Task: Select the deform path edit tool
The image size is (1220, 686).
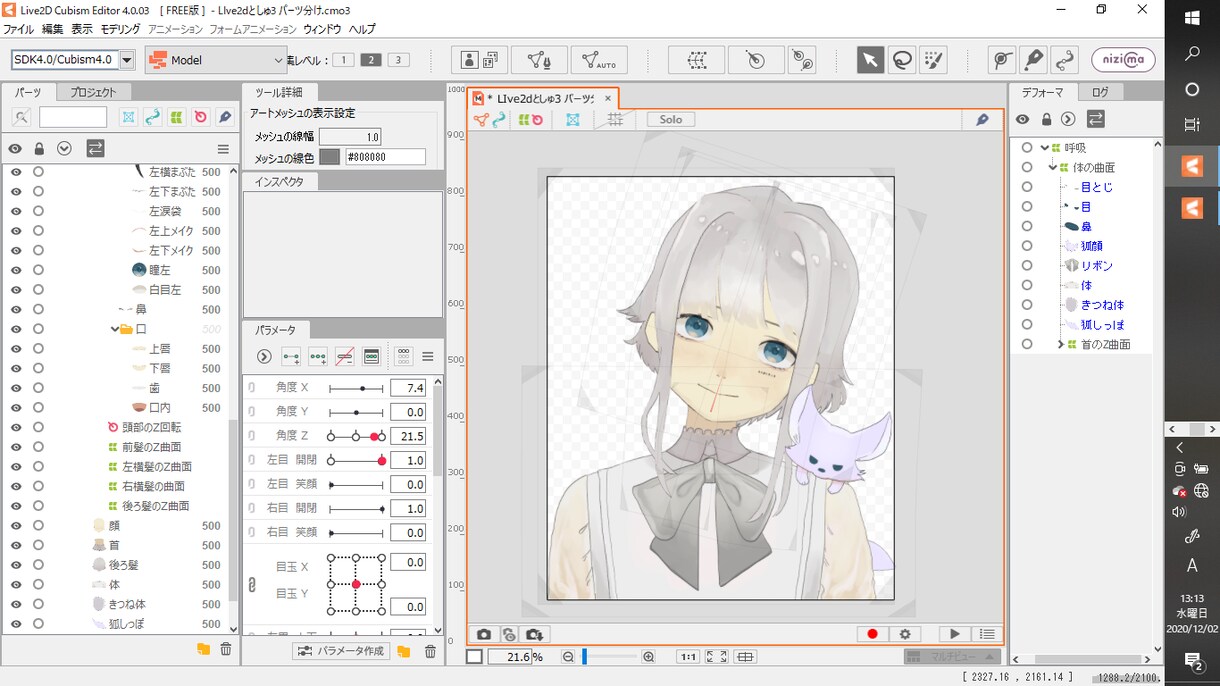Action: click(x=1065, y=60)
